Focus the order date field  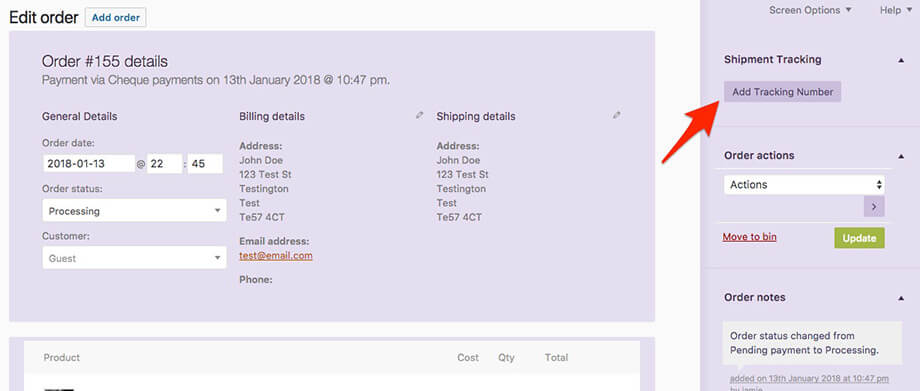pyautogui.click(x=89, y=164)
